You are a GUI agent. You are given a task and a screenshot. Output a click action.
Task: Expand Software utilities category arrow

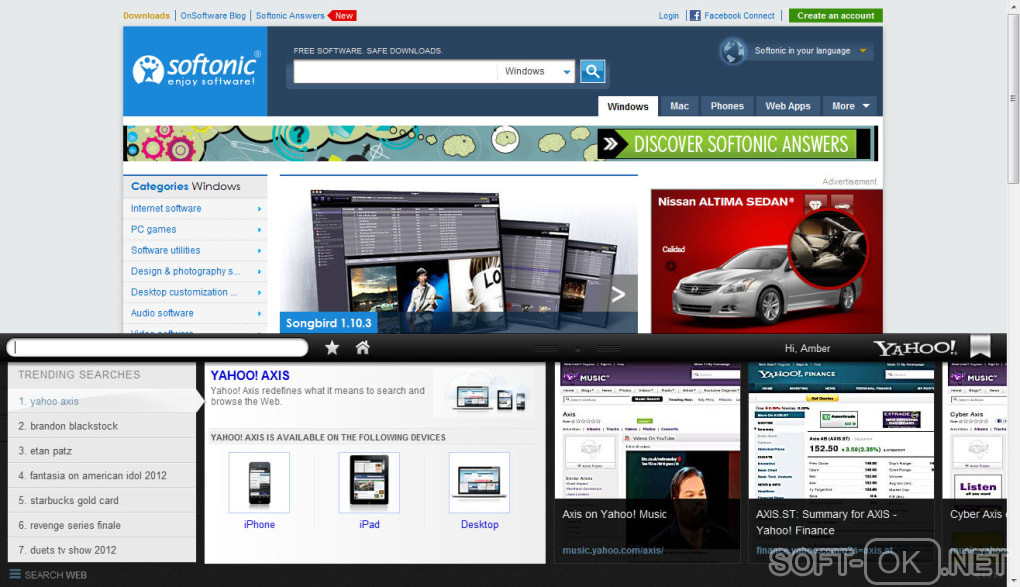pos(259,251)
